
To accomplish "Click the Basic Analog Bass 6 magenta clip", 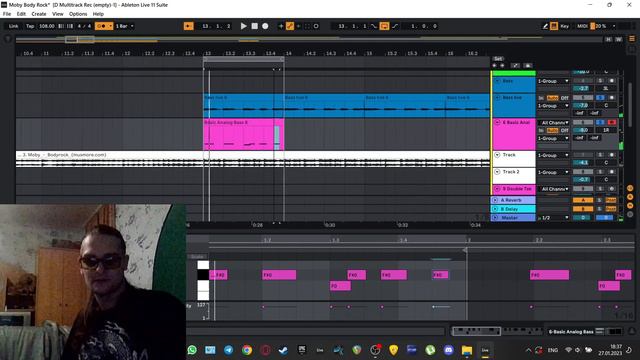I will coord(244,134).
